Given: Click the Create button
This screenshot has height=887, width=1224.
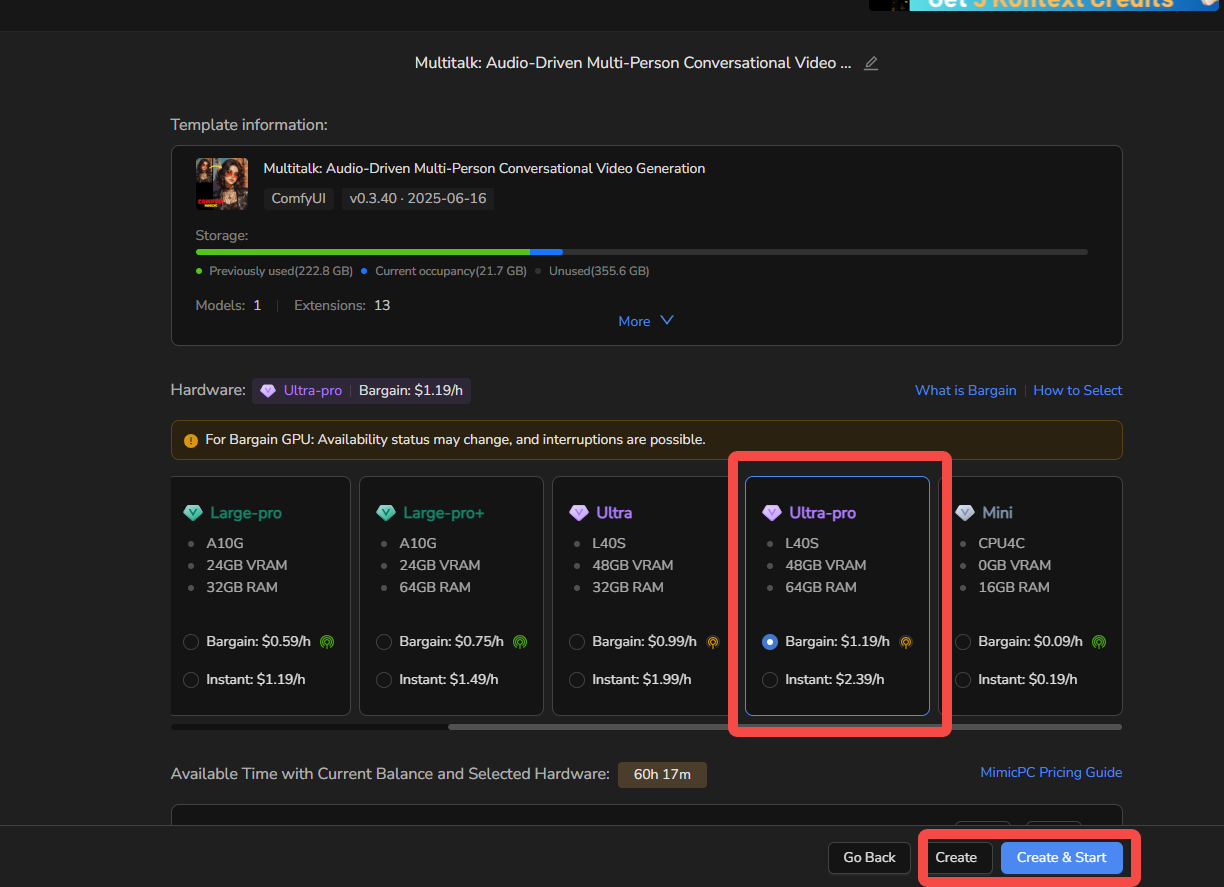Looking at the screenshot, I should [956, 858].
